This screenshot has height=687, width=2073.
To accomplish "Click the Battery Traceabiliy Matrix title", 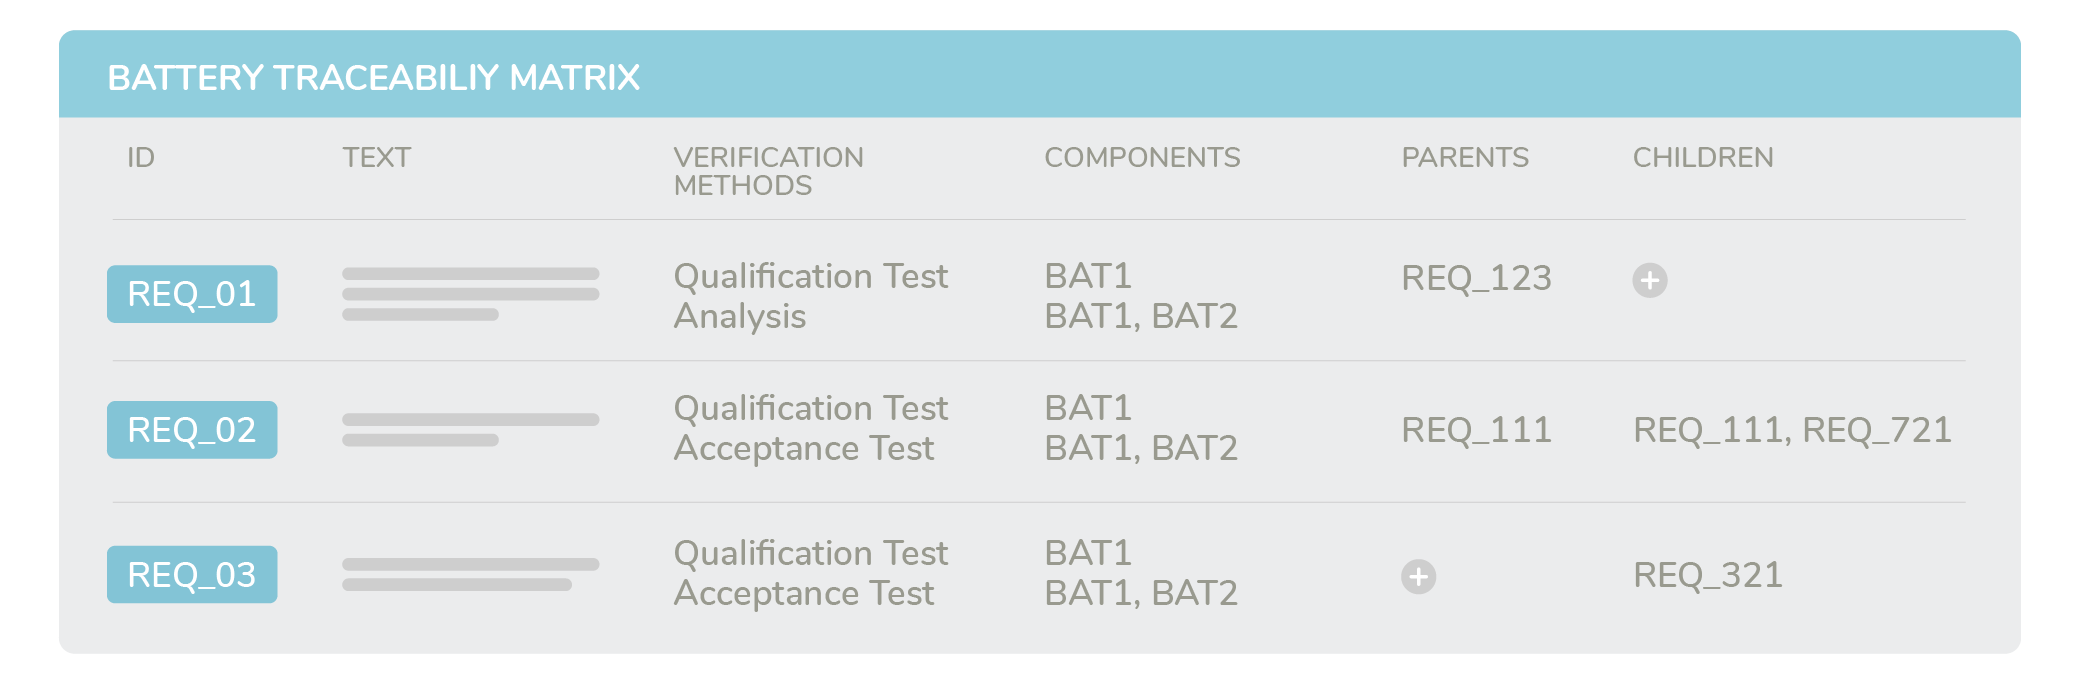I will tap(373, 78).
